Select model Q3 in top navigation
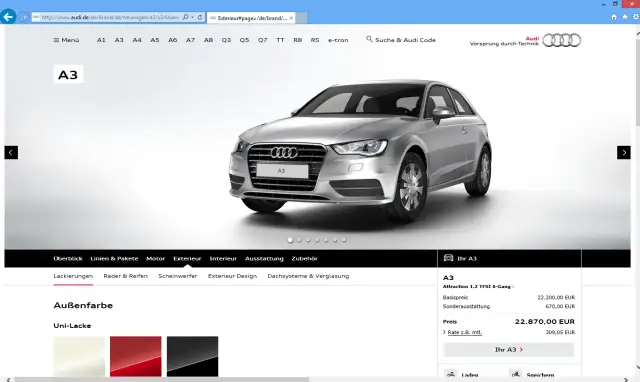This screenshot has width=640, height=382. click(x=226, y=40)
